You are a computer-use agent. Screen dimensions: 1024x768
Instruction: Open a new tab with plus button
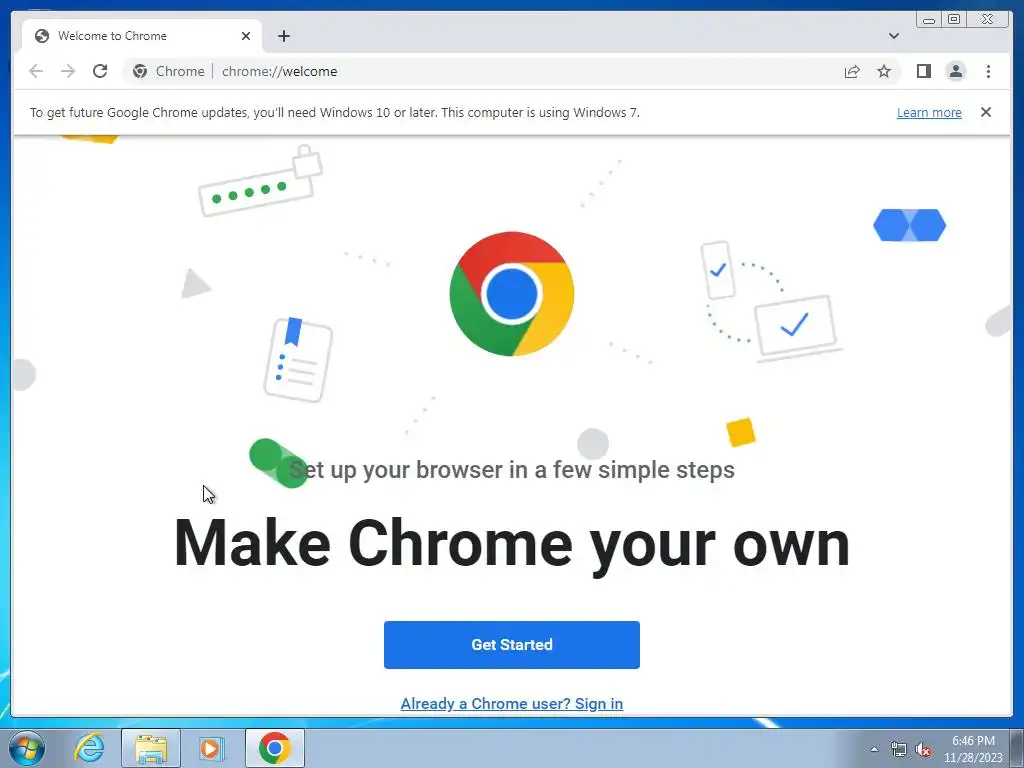pyautogui.click(x=283, y=36)
